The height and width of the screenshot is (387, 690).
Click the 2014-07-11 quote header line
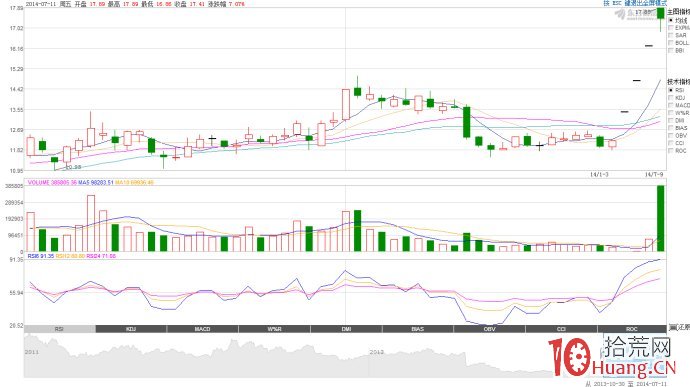coord(135,4)
